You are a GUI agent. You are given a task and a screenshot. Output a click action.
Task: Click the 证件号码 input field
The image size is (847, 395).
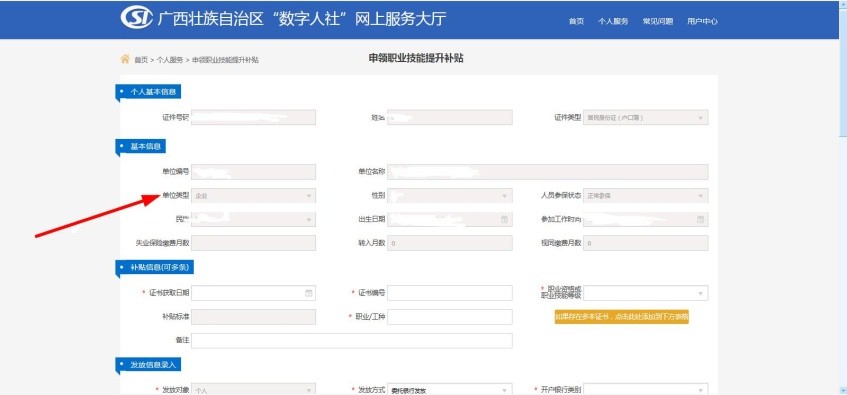pyautogui.click(x=253, y=117)
